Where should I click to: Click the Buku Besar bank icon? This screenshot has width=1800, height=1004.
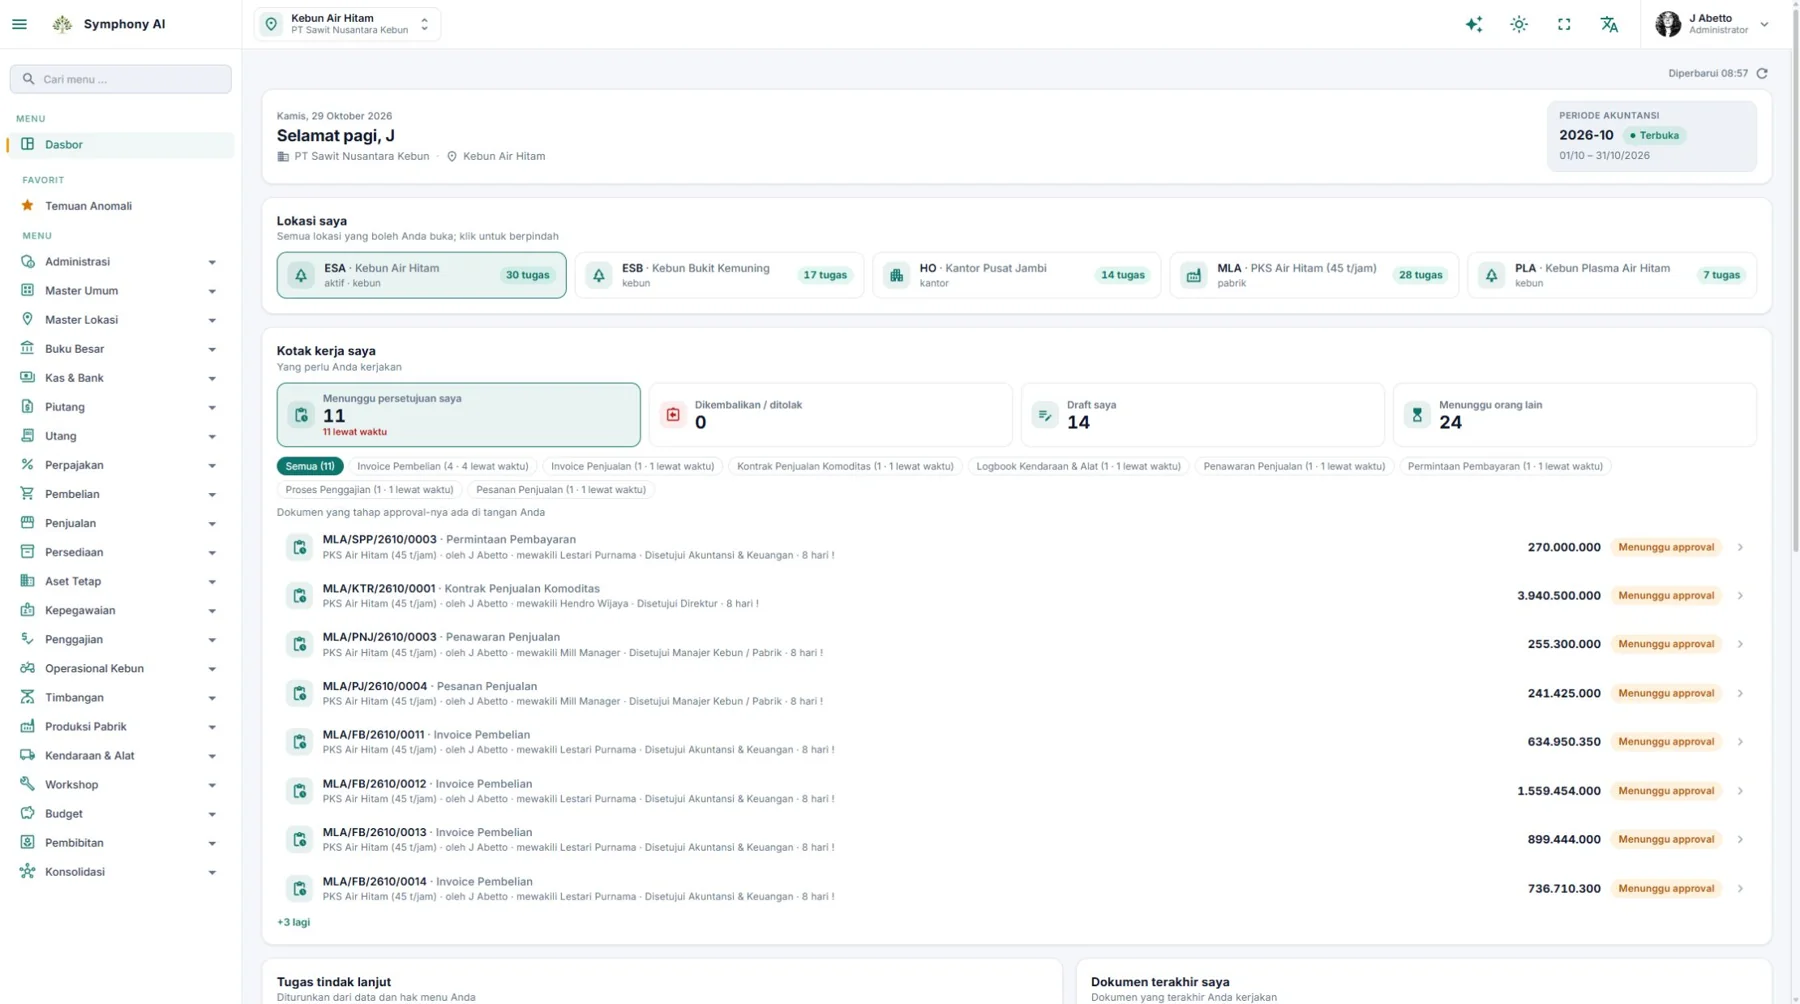click(x=27, y=348)
